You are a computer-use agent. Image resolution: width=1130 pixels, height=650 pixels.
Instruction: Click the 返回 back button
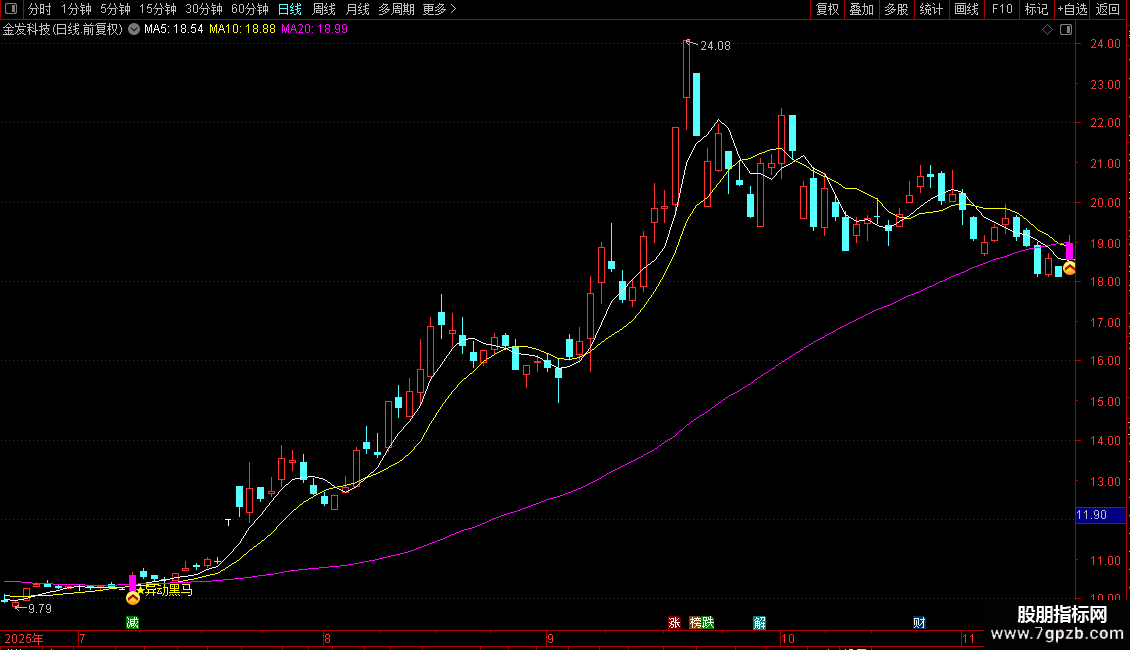[1108, 9]
